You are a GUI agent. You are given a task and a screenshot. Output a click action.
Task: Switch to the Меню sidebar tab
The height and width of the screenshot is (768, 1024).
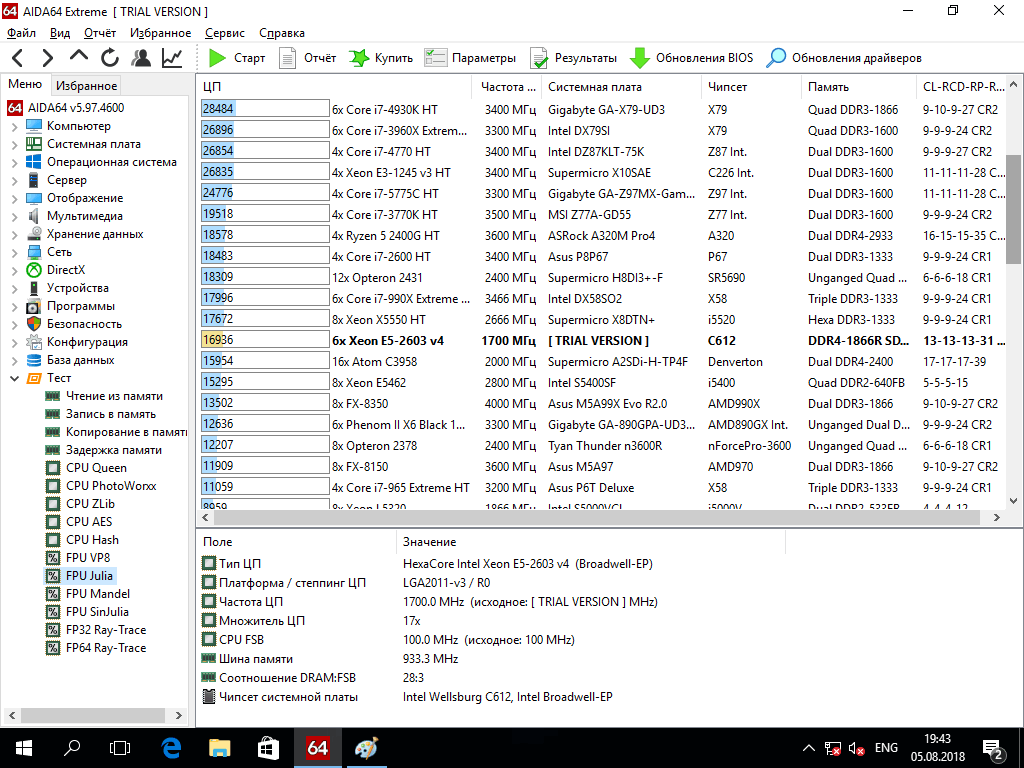pos(25,84)
